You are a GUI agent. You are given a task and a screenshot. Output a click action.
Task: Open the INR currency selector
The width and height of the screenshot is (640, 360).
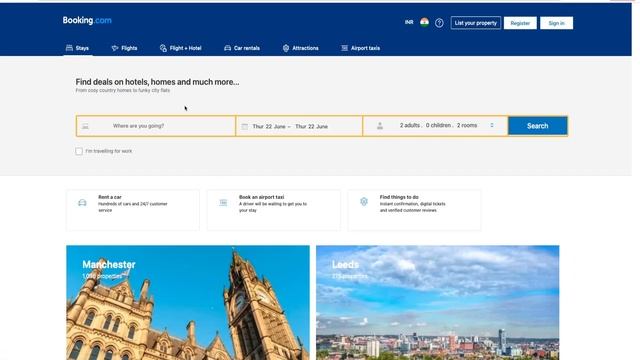[x=409, y=22]
